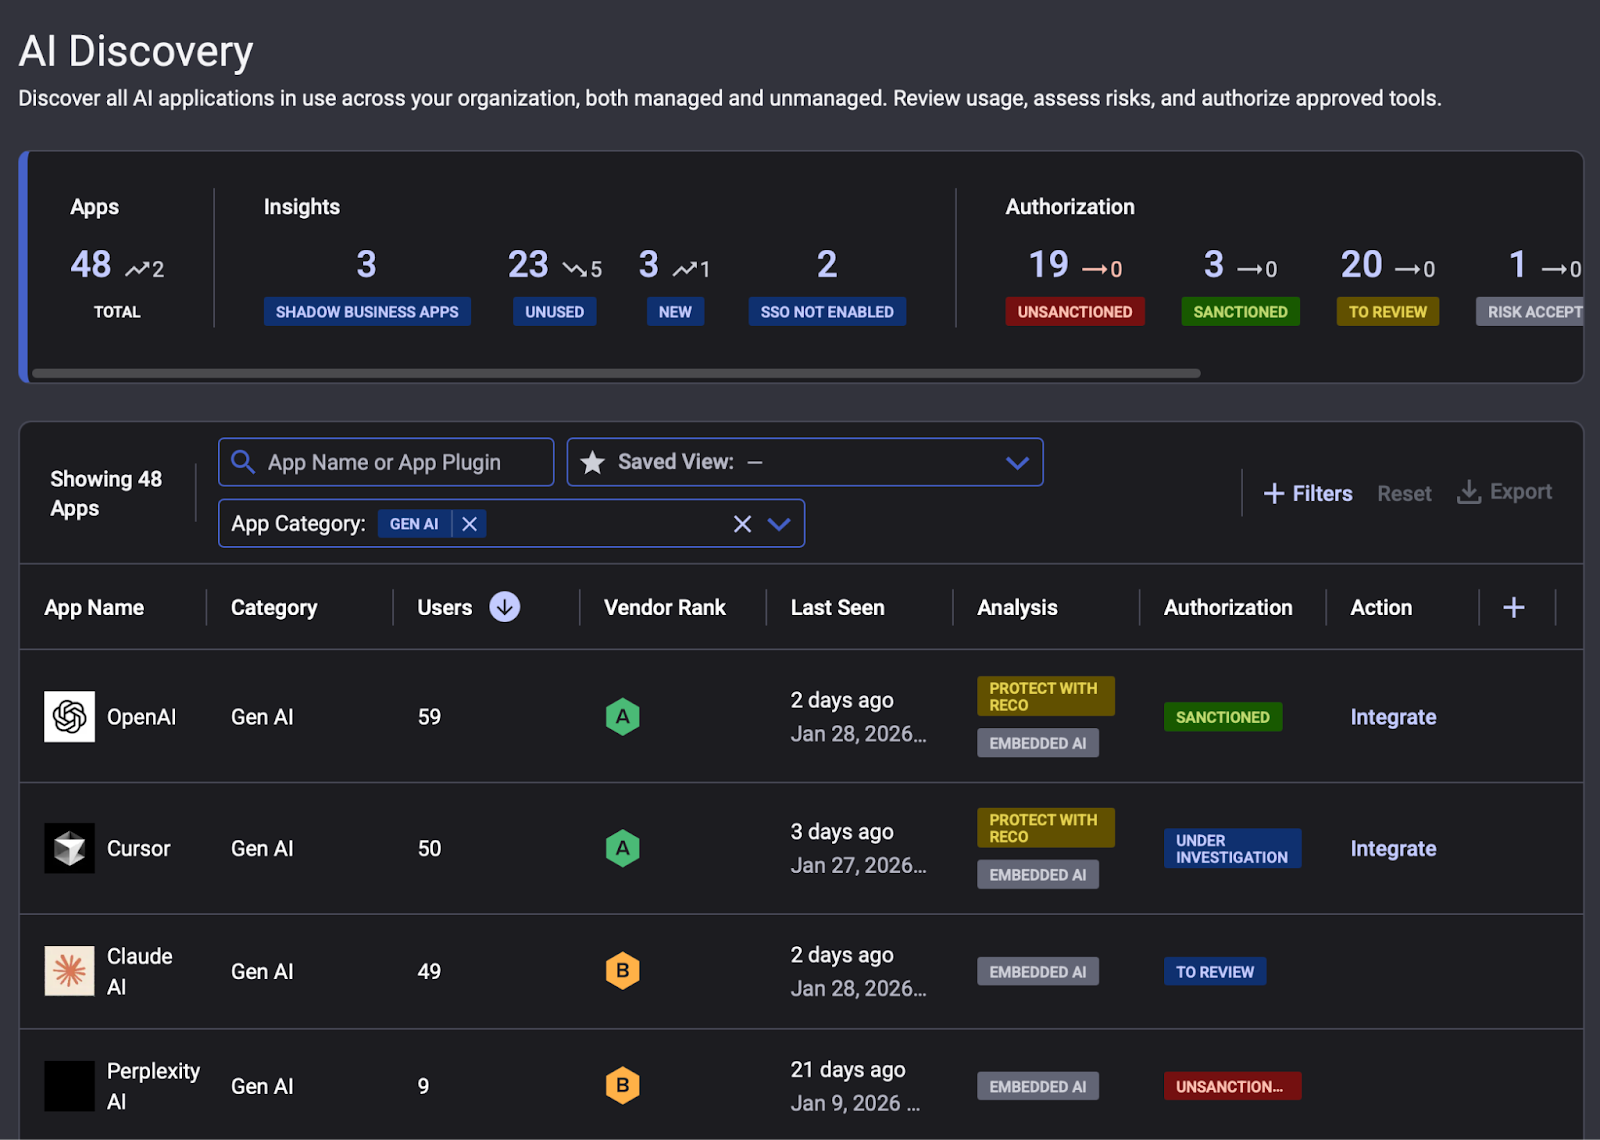Click the Action column header
1600x1140 pixels.
pos(1381,608)
